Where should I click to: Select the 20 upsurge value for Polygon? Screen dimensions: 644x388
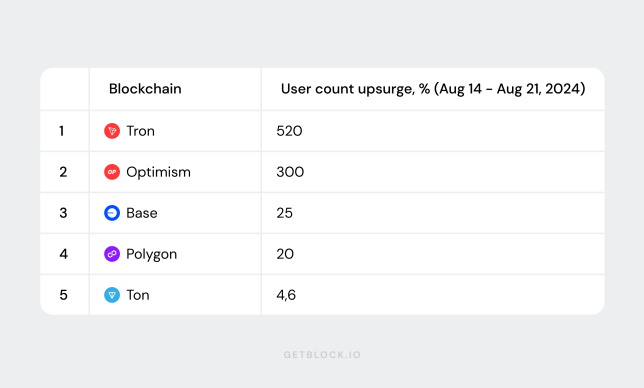pyautogui.click(x=285, y=254)
